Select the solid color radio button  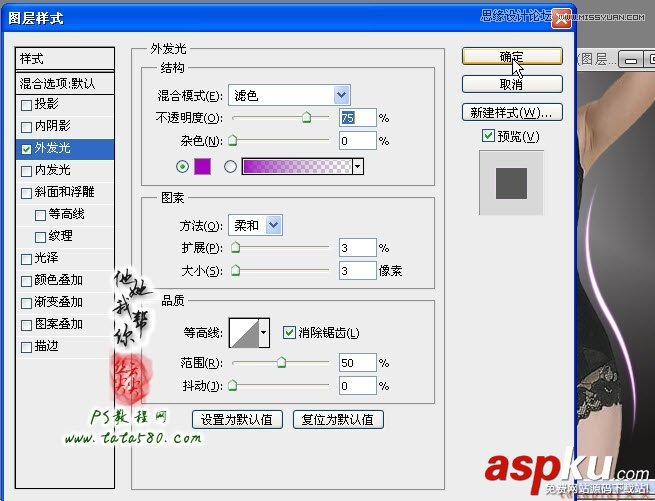coord(182,167)
